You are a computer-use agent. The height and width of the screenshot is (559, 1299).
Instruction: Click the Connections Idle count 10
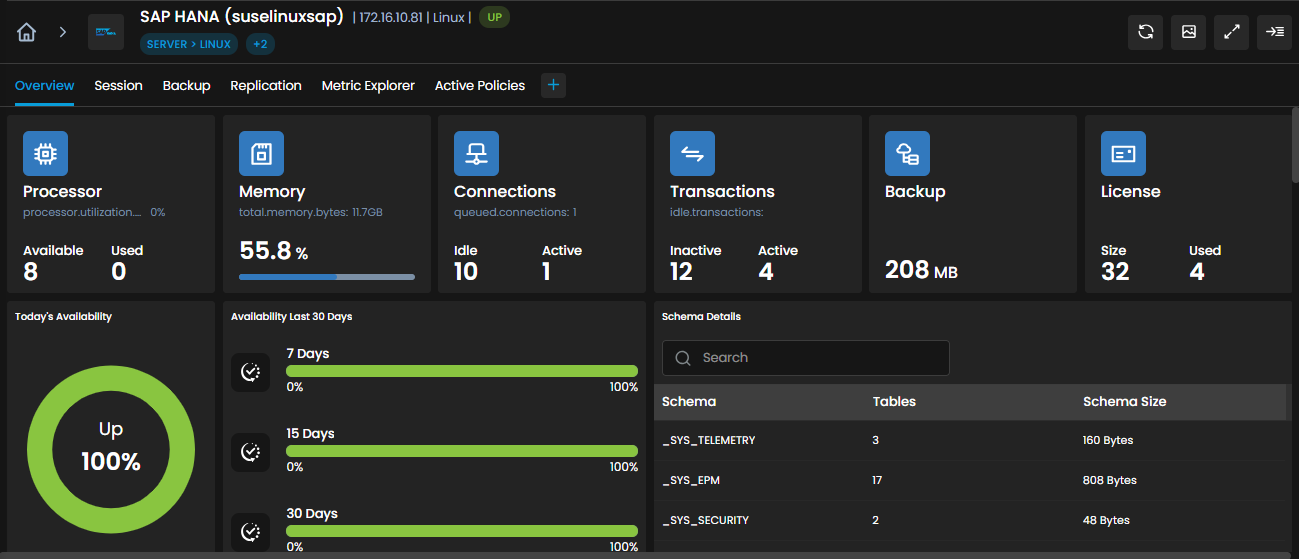(x=466, y=271)
